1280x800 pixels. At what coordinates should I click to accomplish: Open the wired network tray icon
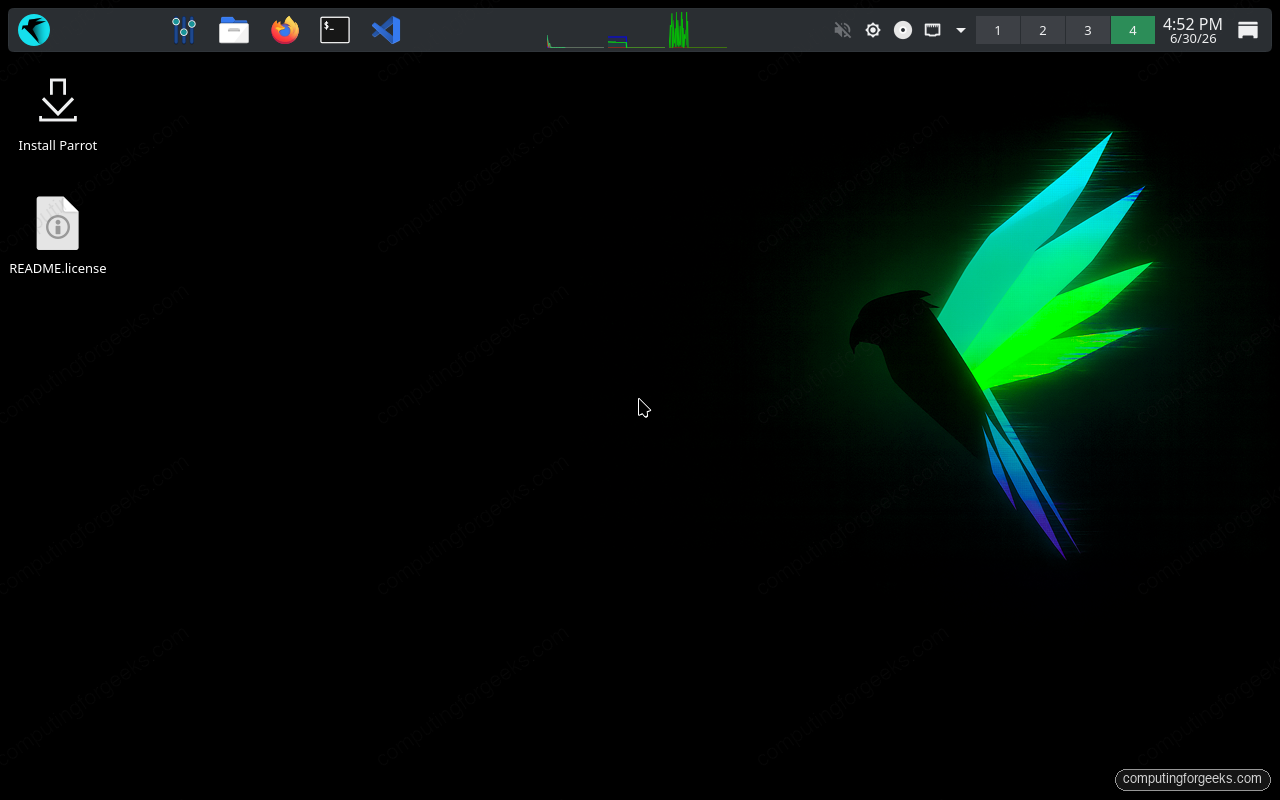932,30
